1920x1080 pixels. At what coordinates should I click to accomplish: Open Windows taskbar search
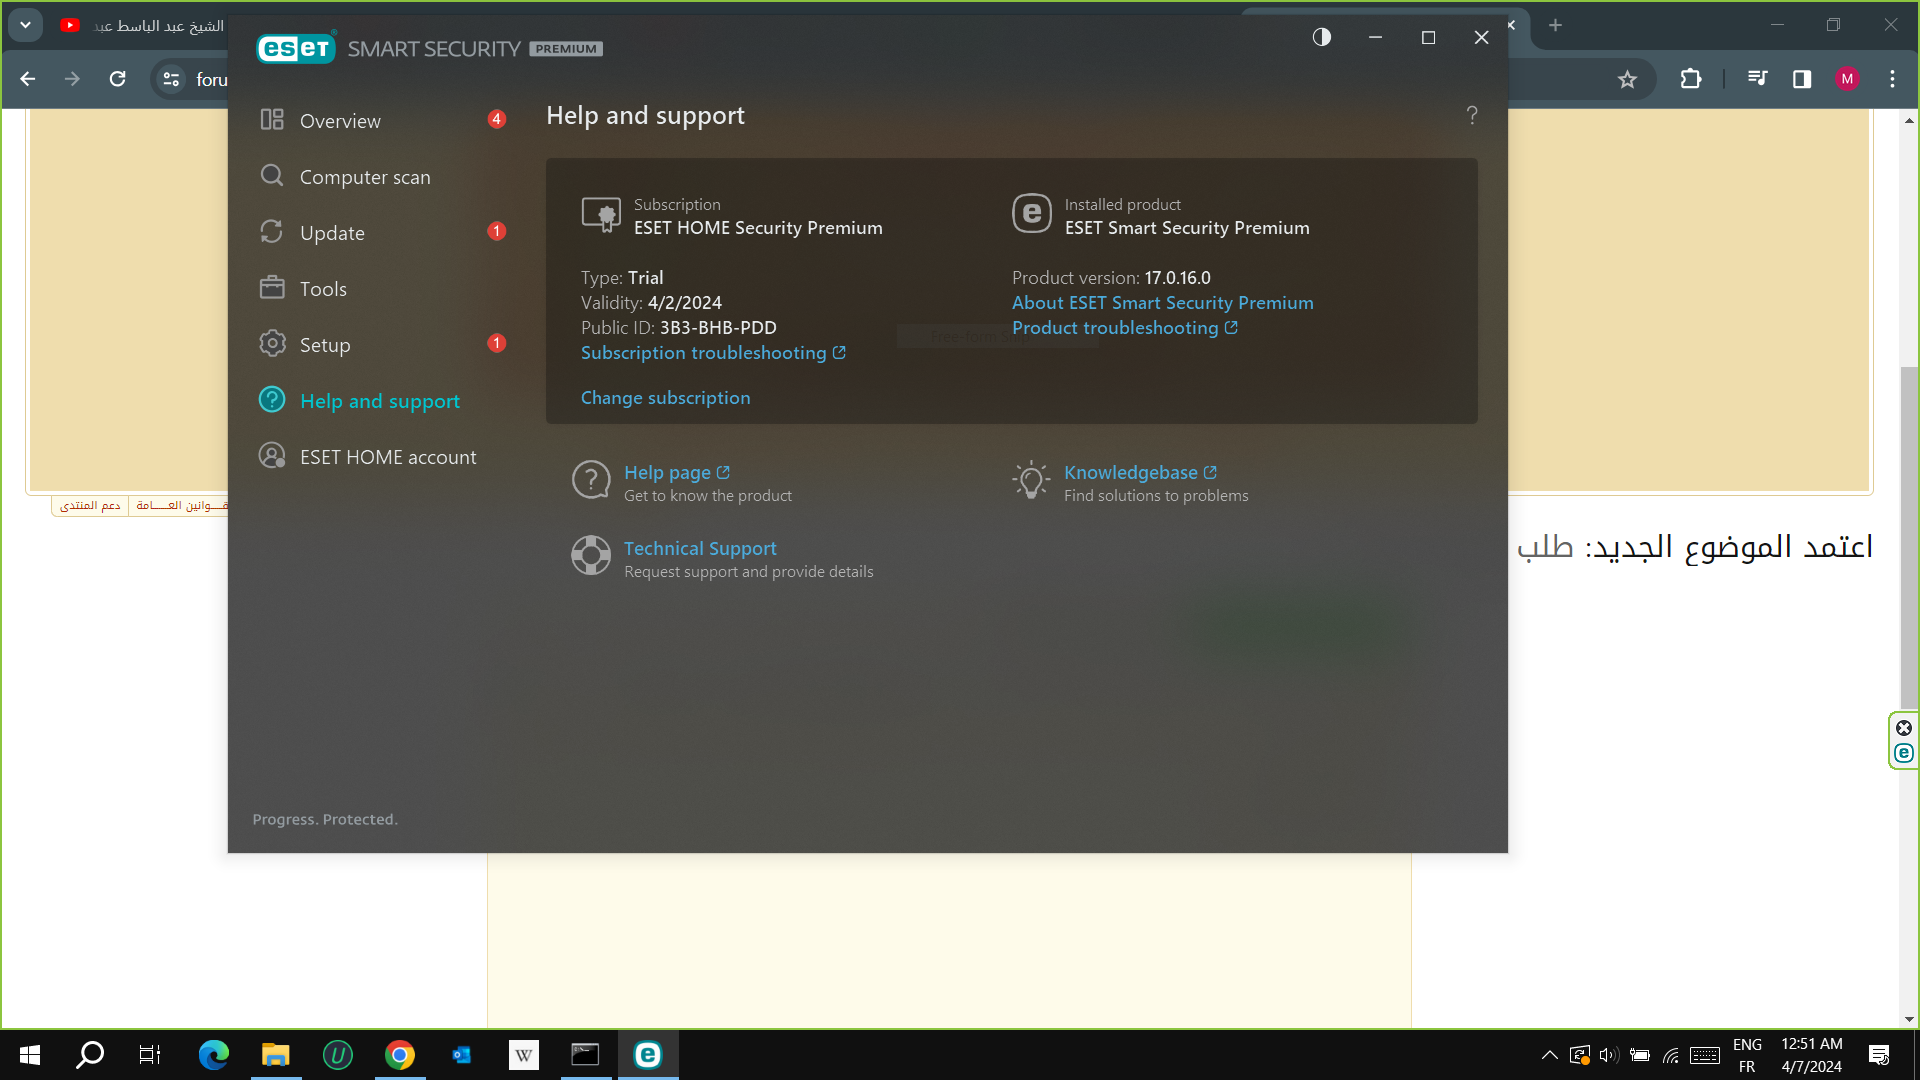(x=90, y=1055)
